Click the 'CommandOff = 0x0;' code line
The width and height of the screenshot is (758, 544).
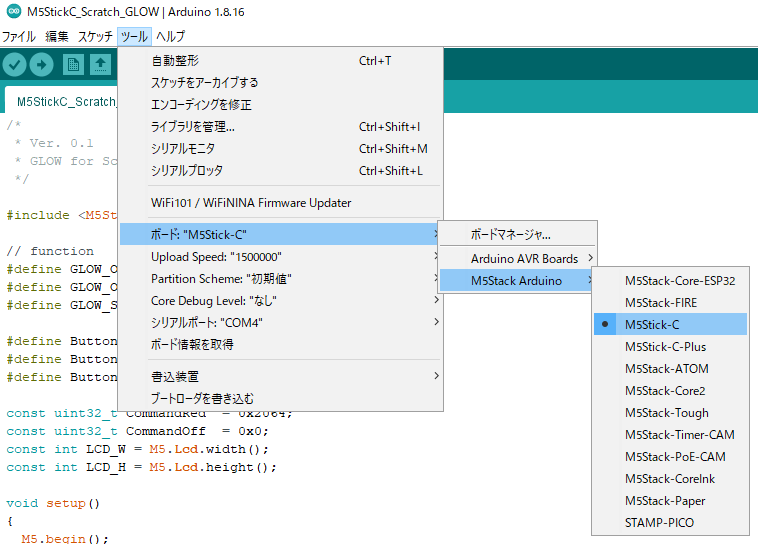tap(137, 431)
